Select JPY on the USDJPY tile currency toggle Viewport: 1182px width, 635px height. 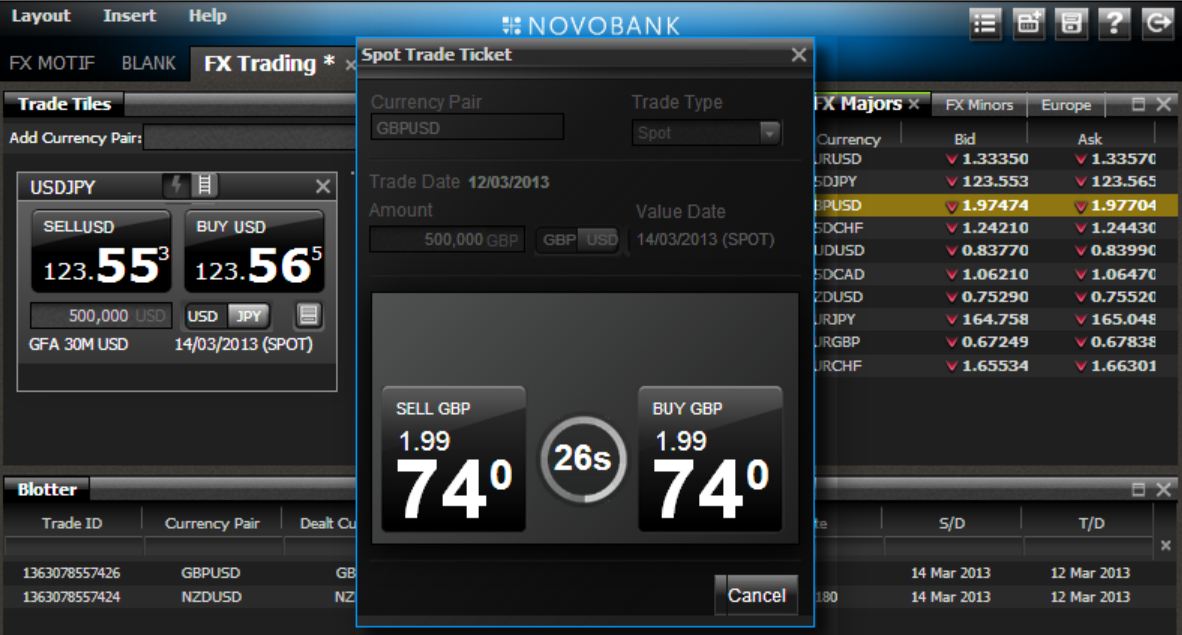tap(249, 316)
